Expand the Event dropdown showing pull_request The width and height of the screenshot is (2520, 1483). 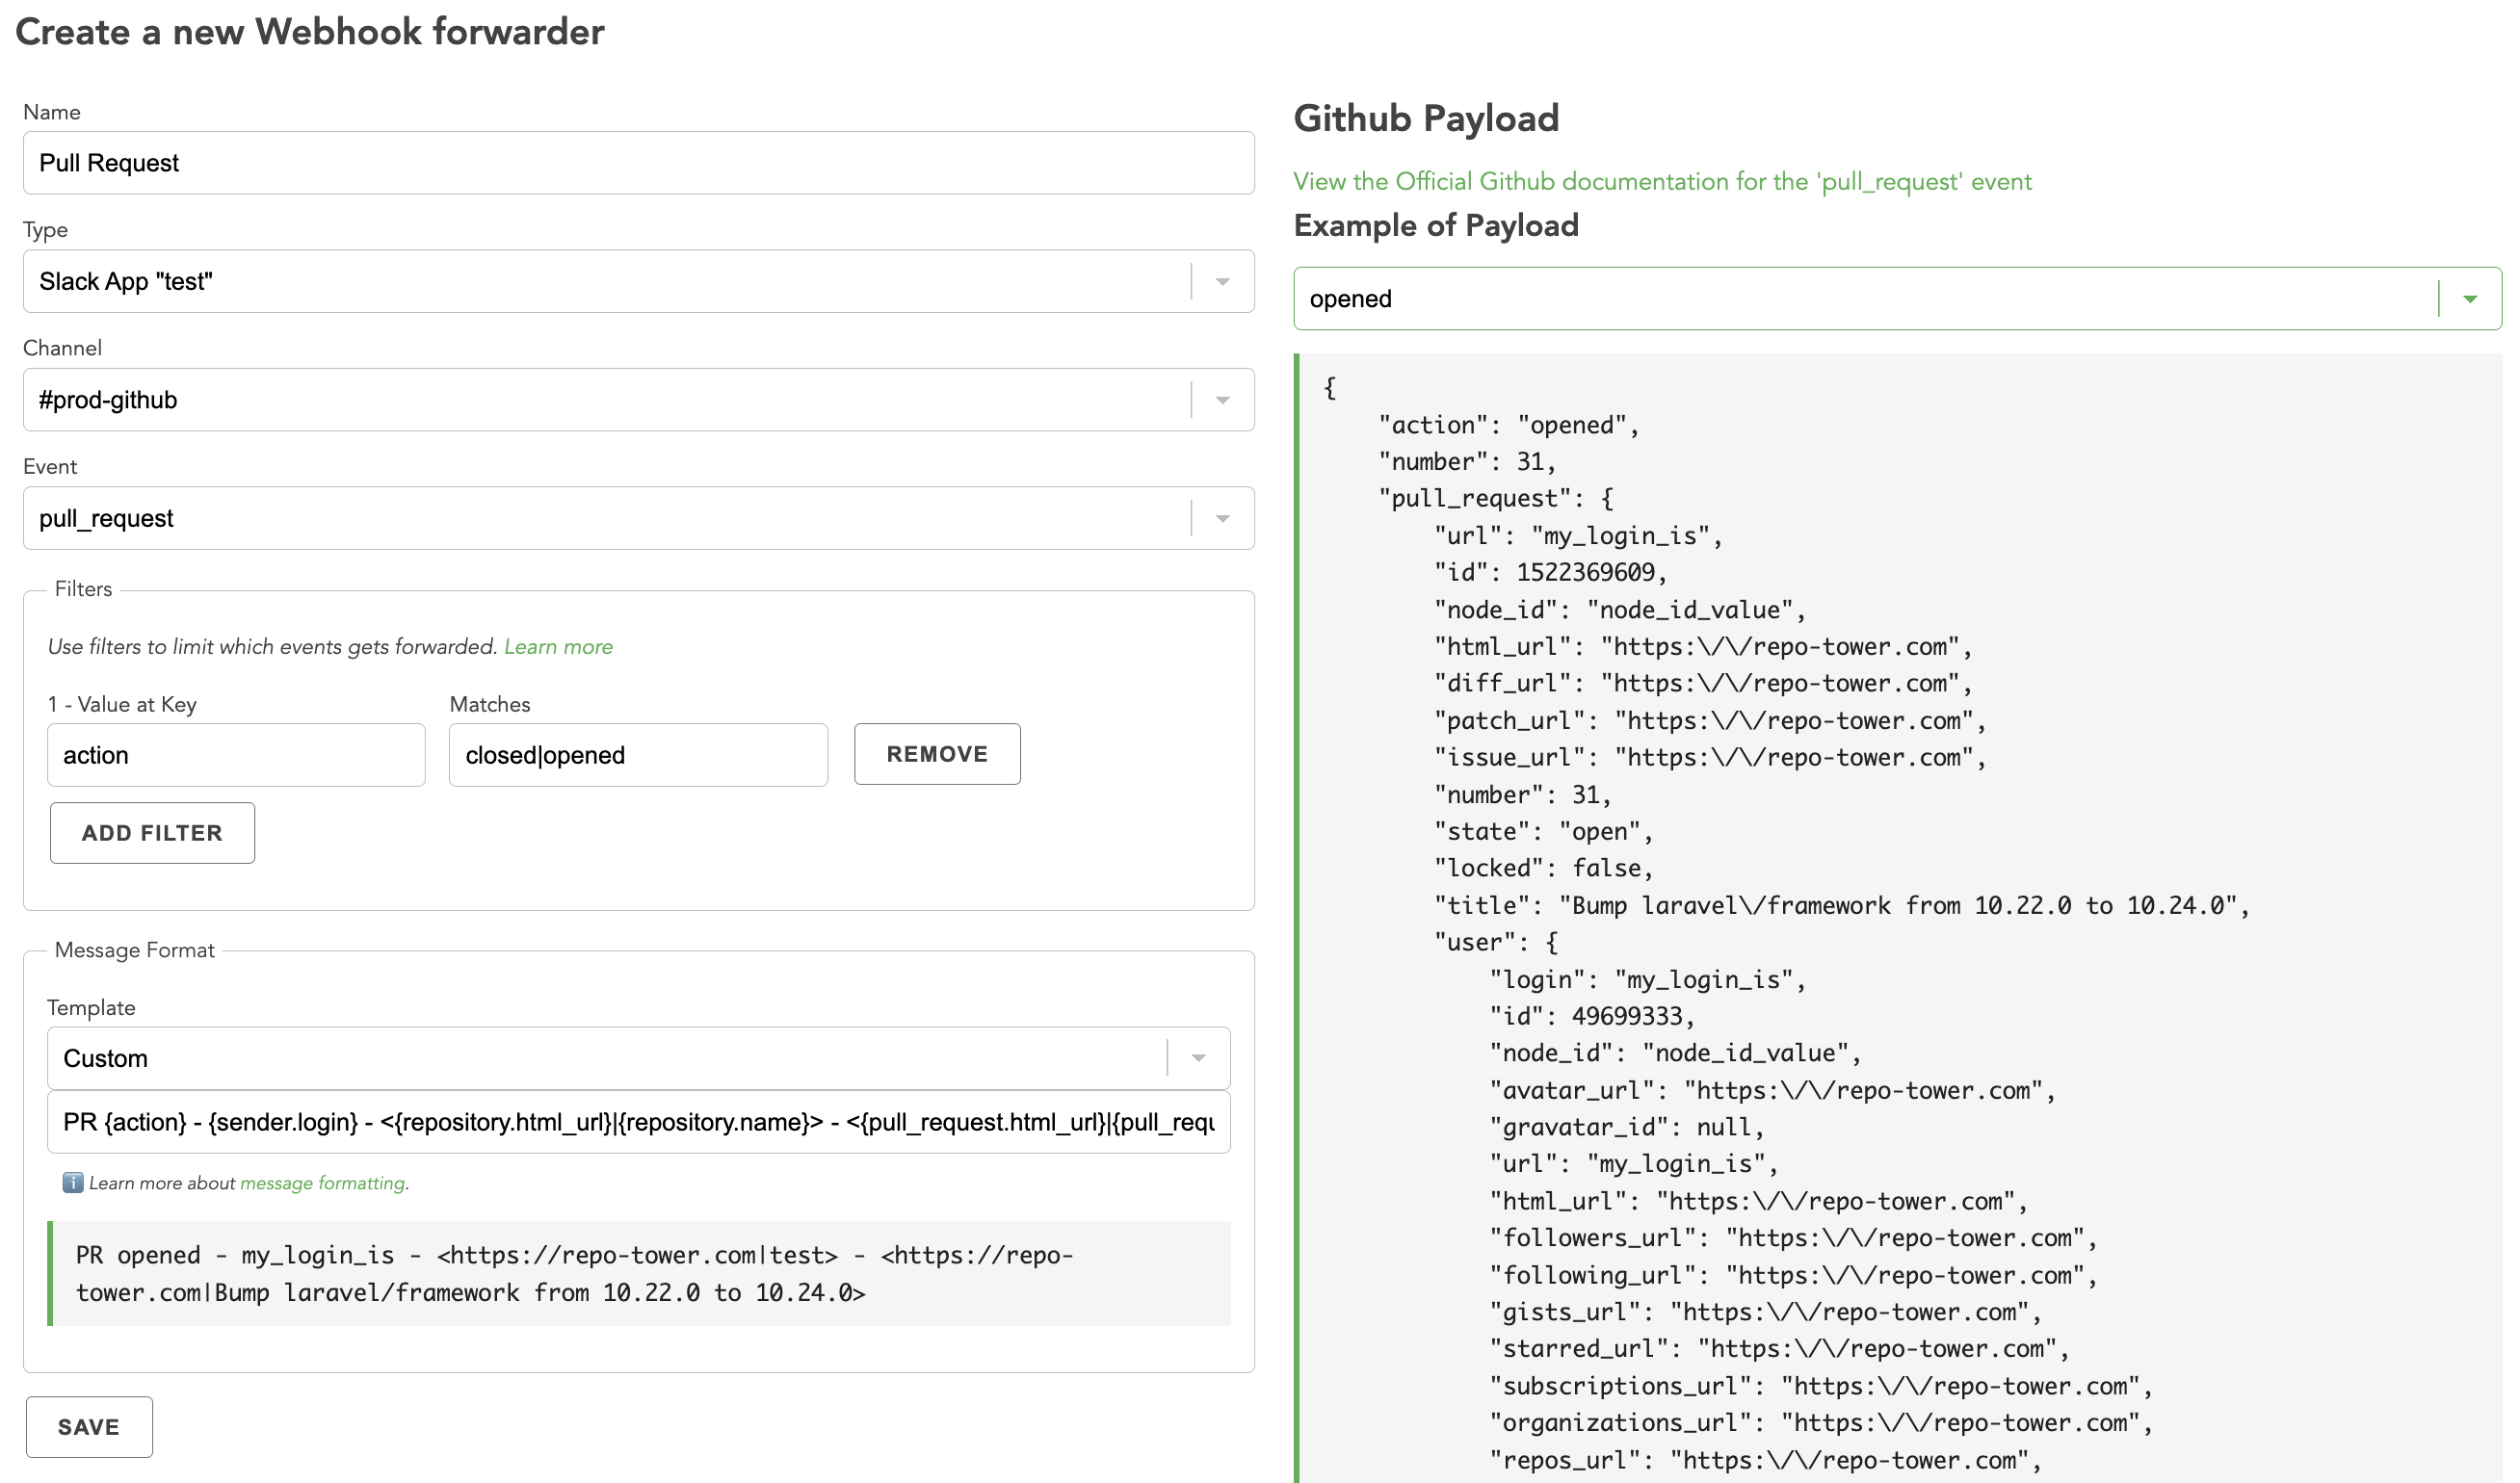pyautogui.click(x=1222, y=517)
